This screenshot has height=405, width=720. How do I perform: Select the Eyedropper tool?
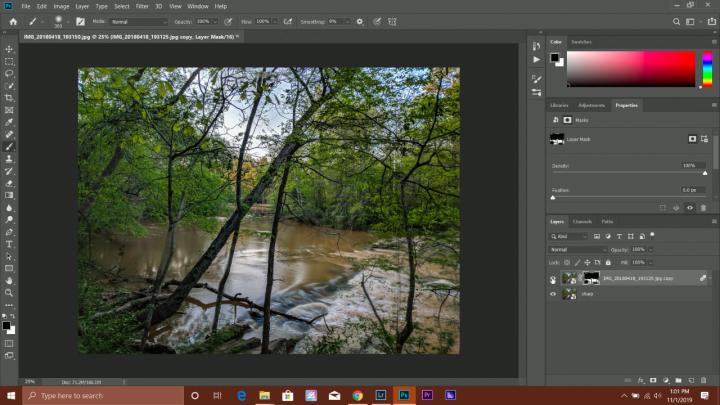(x=9, y=122)
